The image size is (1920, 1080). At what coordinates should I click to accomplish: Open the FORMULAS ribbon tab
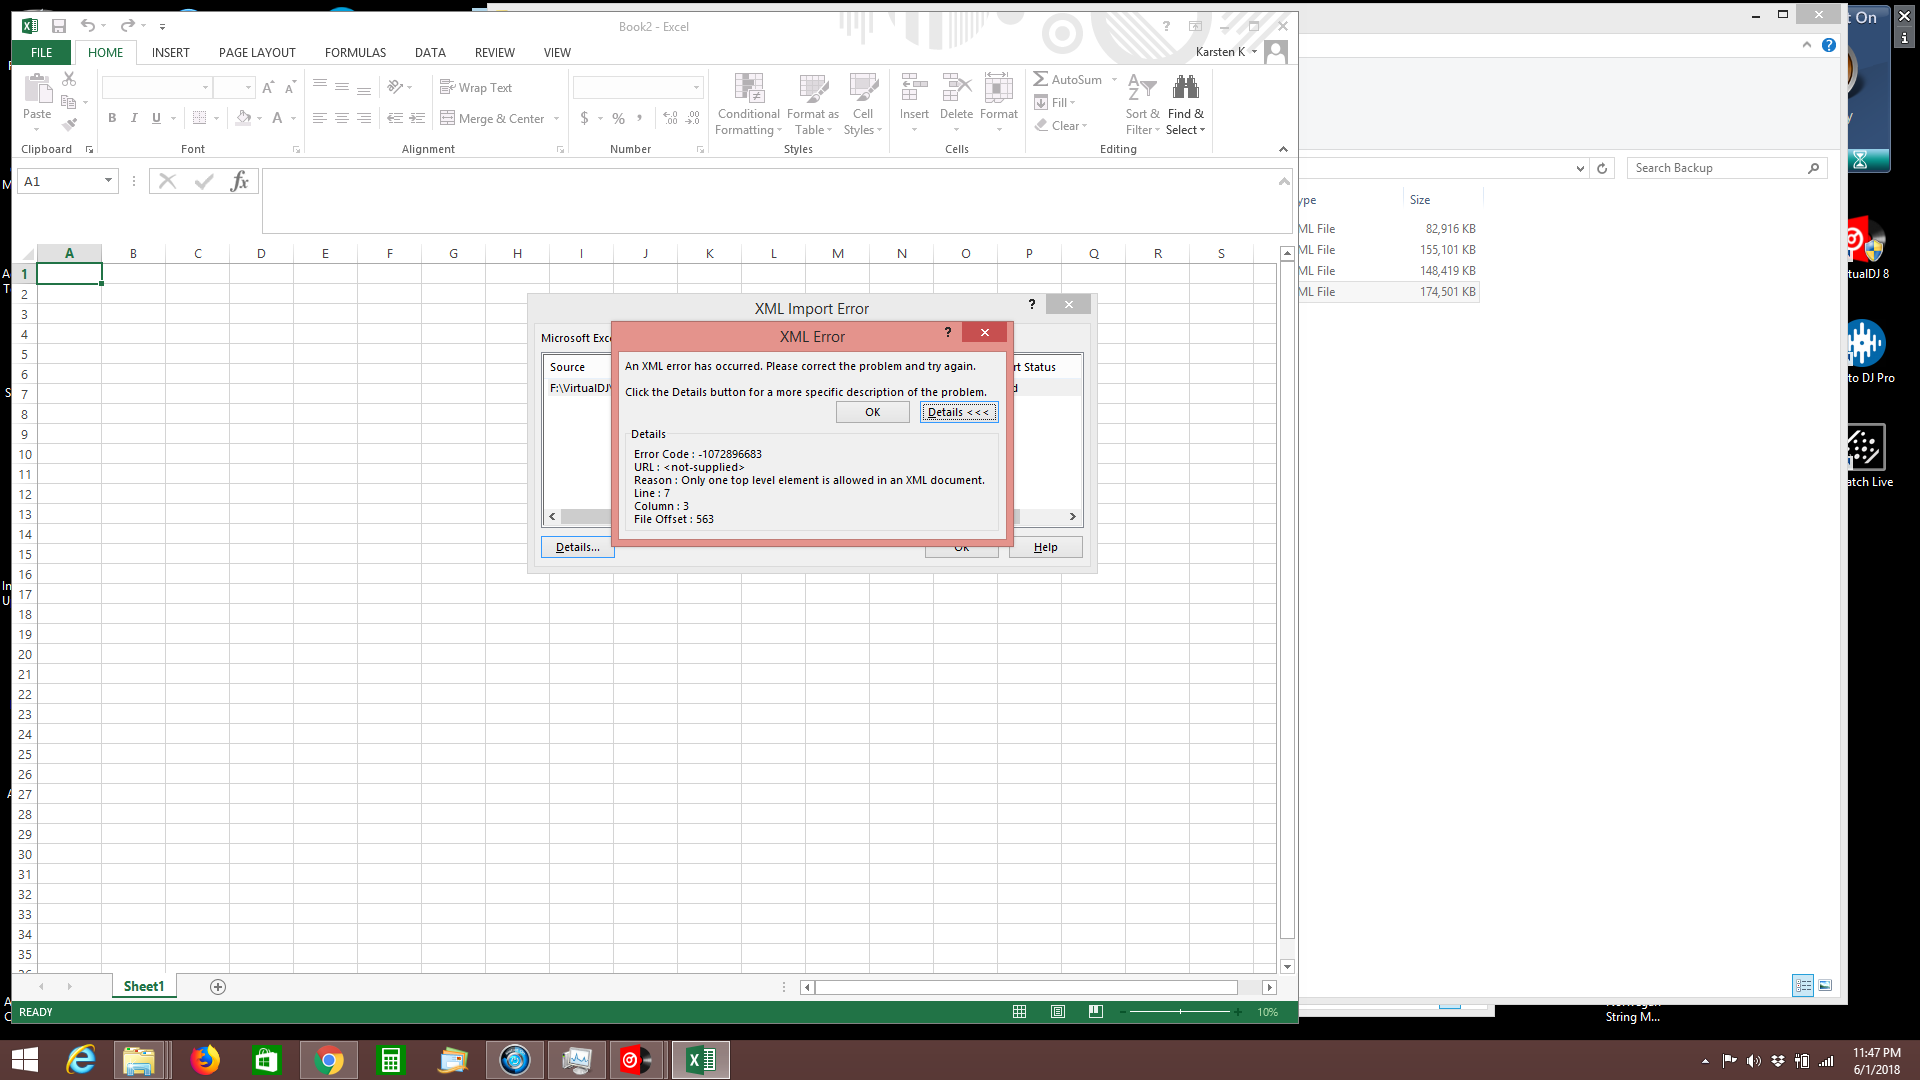[x=355, y=52]
